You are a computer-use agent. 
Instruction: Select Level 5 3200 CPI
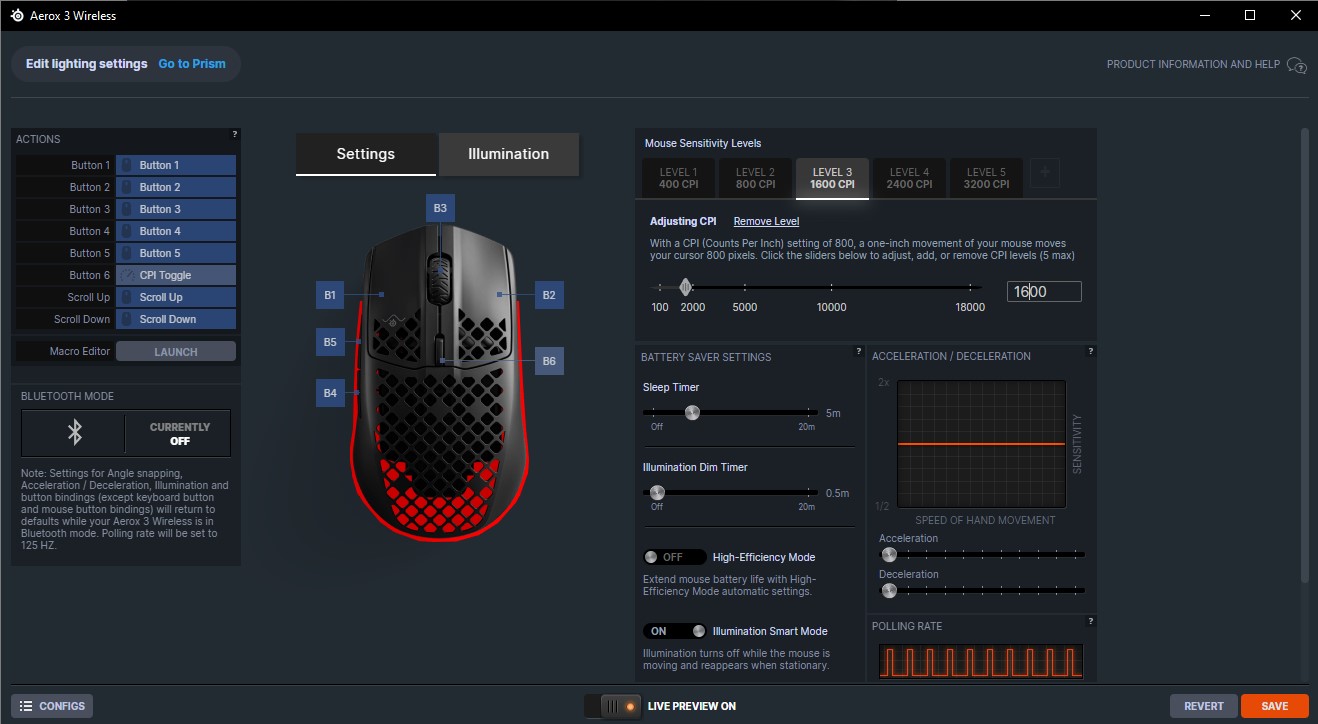click(x=986, y=178)
